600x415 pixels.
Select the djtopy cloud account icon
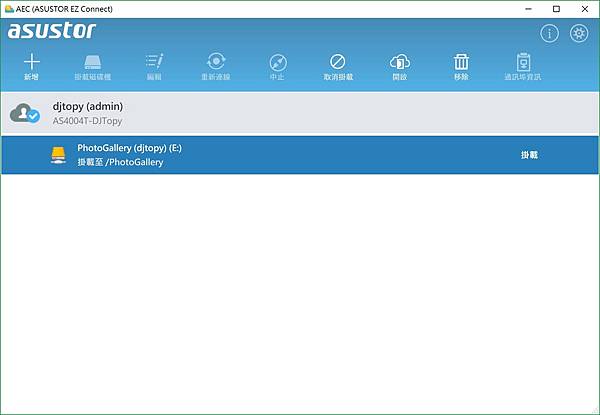(x=25, y=113)
